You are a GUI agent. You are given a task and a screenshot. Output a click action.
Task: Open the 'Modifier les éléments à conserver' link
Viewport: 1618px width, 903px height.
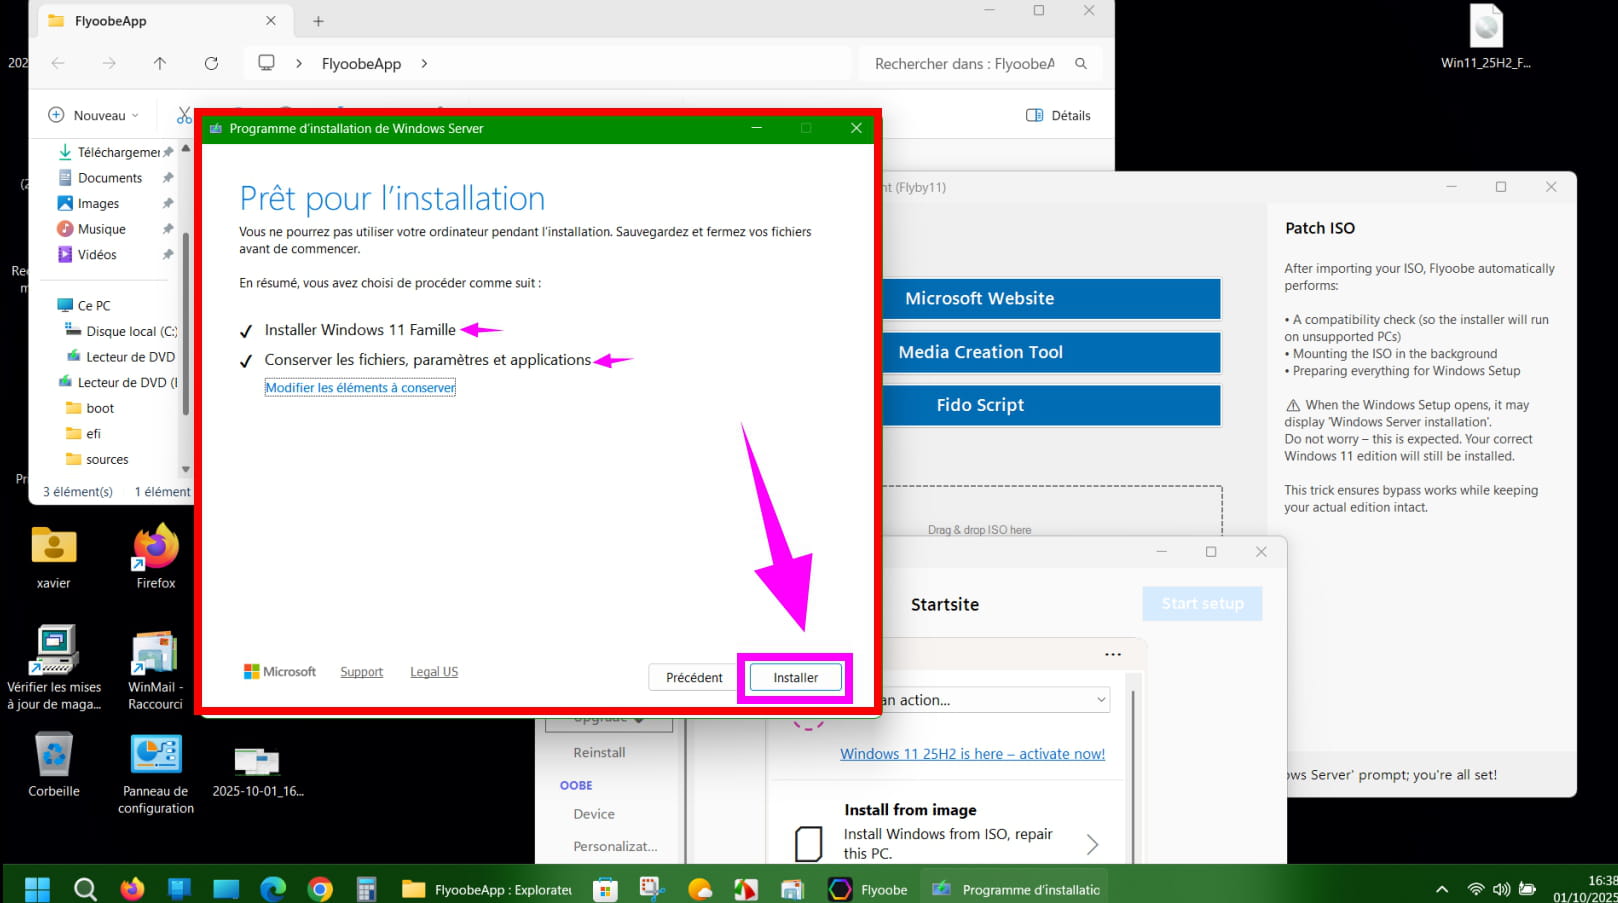pyautogui.click(x=360, y=388)
